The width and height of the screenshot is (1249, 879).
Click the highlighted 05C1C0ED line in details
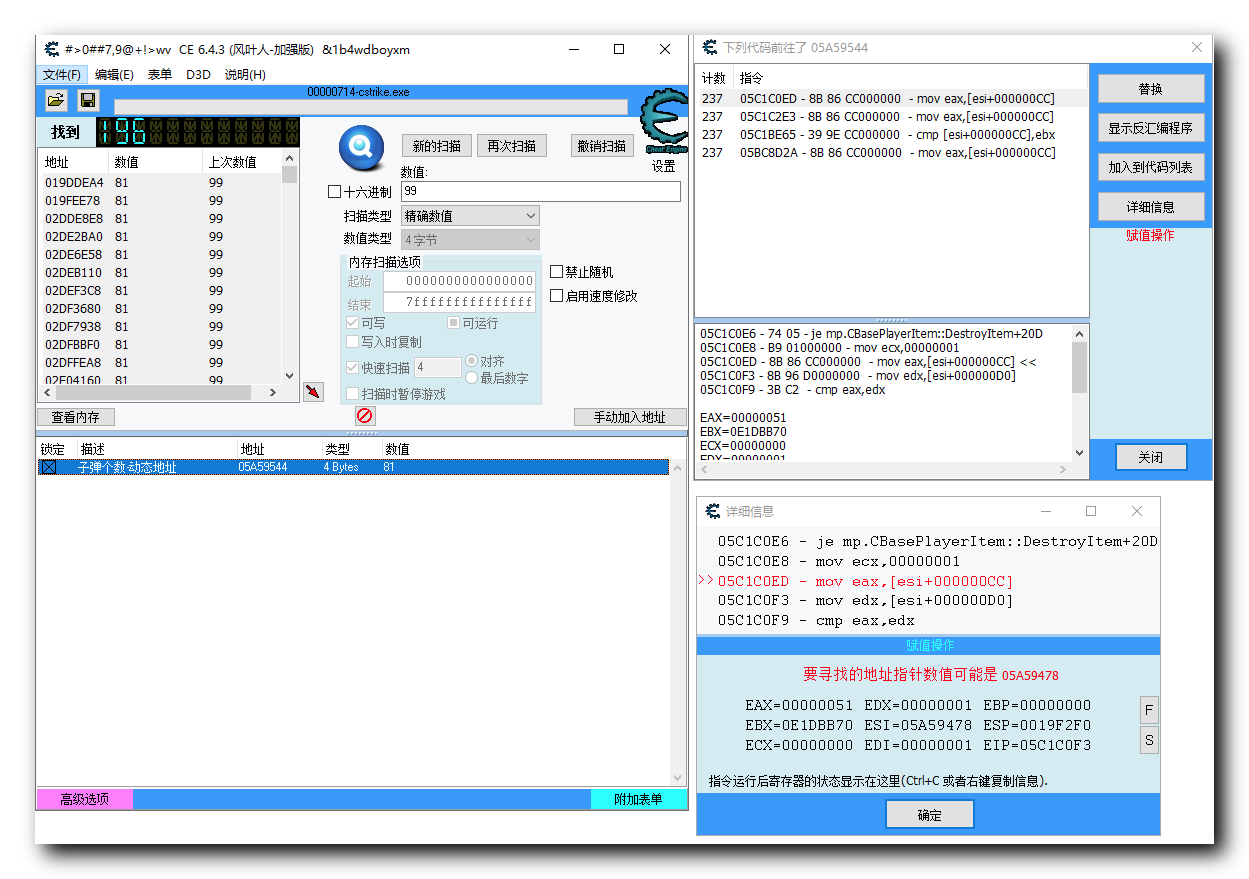pos(865,581)
